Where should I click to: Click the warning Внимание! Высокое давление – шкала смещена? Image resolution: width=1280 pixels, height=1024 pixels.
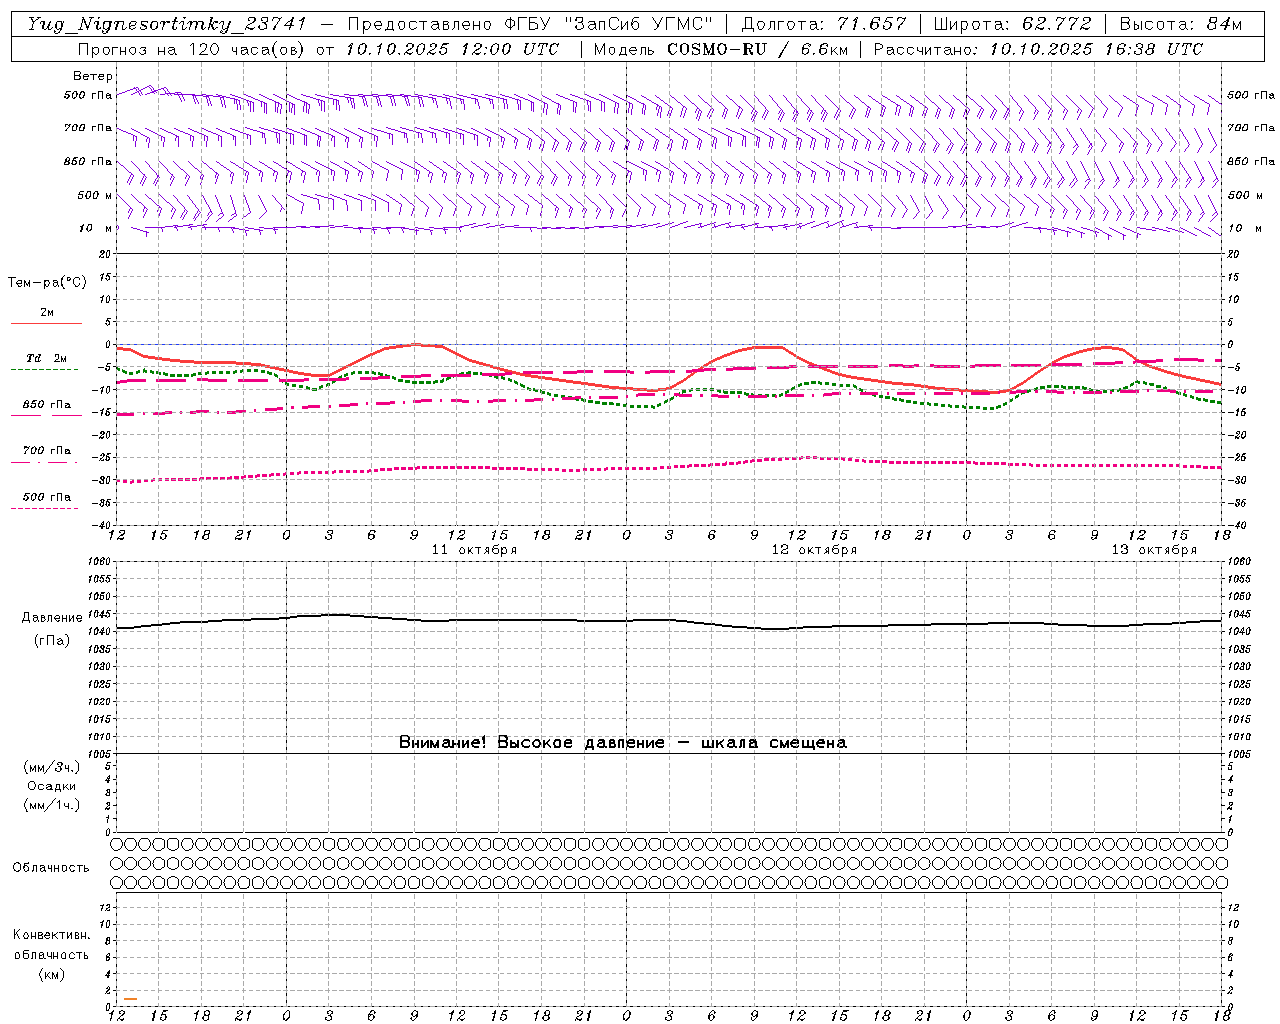click(x=622, y=743)
